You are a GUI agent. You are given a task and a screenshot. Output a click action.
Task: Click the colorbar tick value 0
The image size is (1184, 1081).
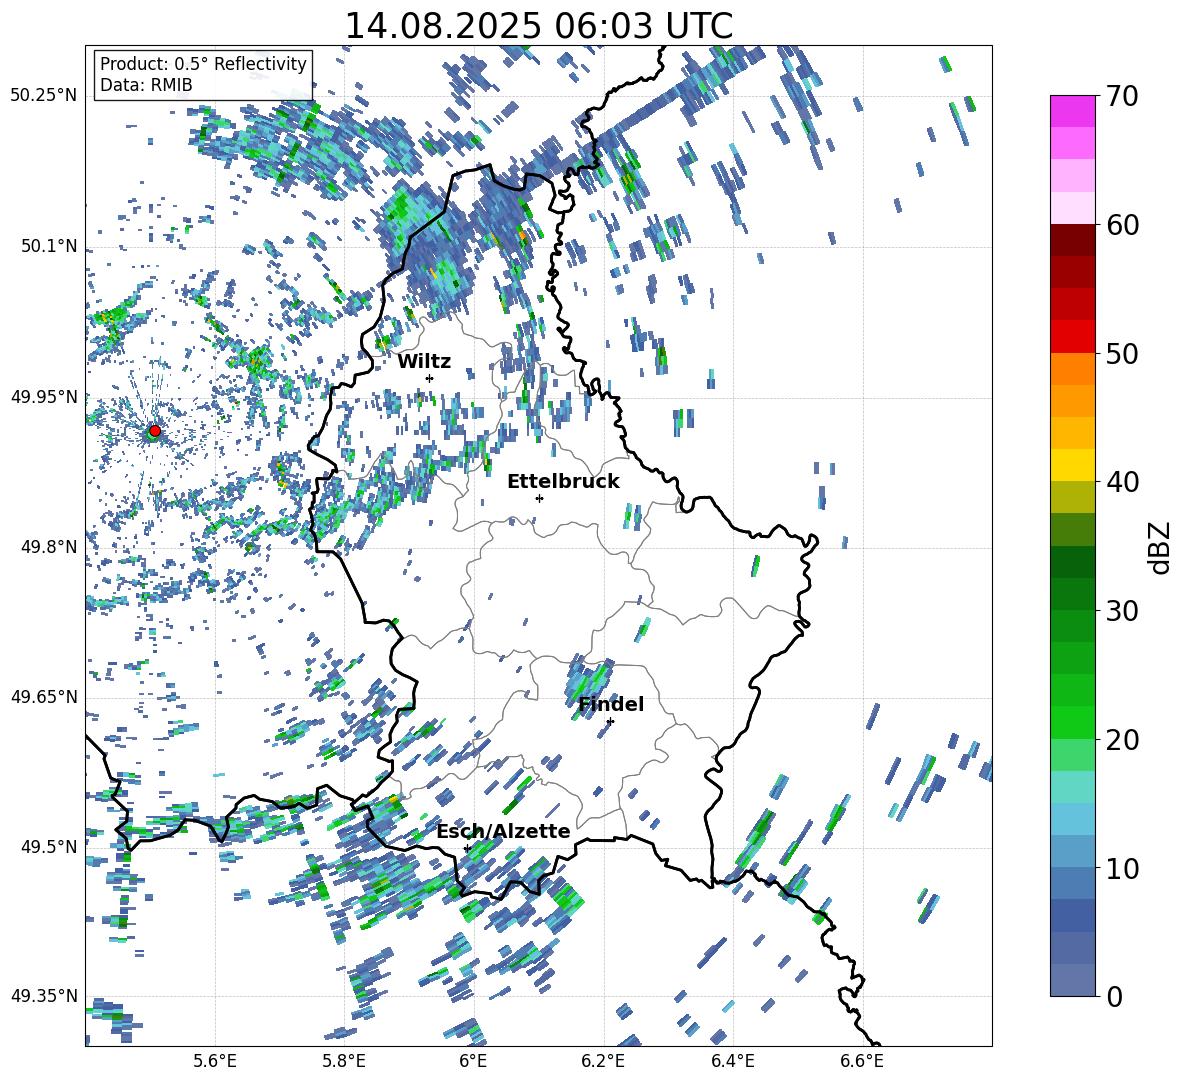(x=1115, y=996)
